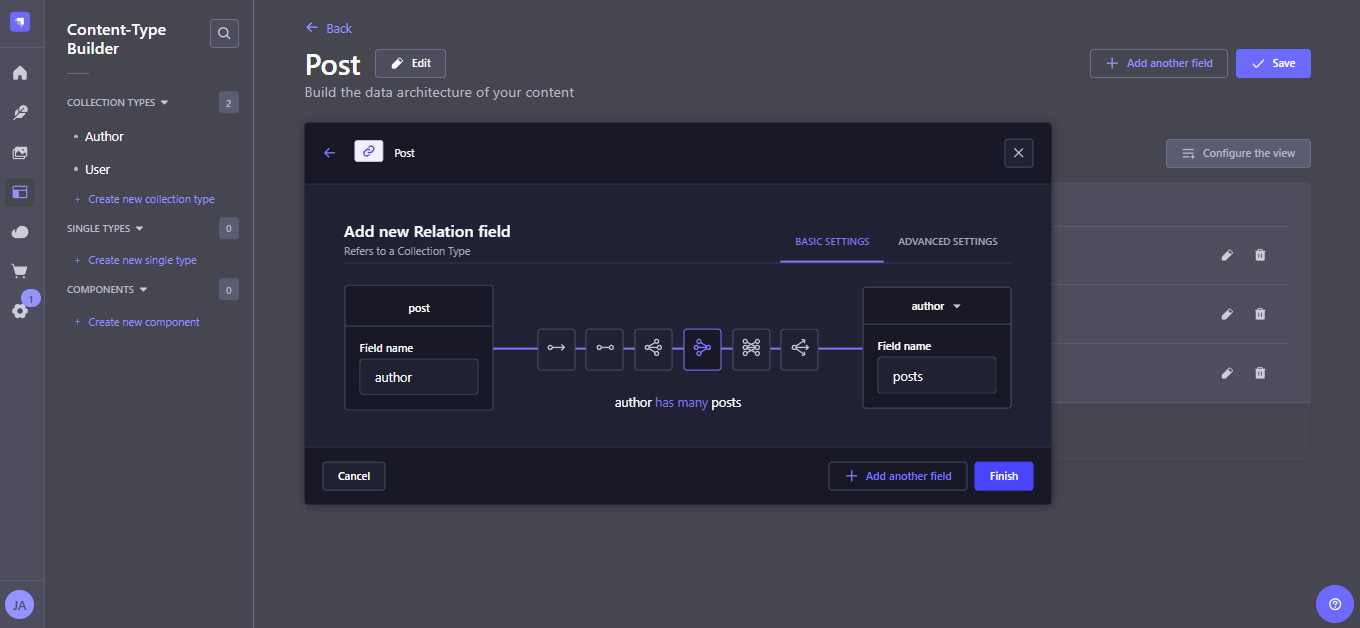Viewport: 1360px width, 628px height.
Task: Click the Create new collection type link
Action: (151, 199)
